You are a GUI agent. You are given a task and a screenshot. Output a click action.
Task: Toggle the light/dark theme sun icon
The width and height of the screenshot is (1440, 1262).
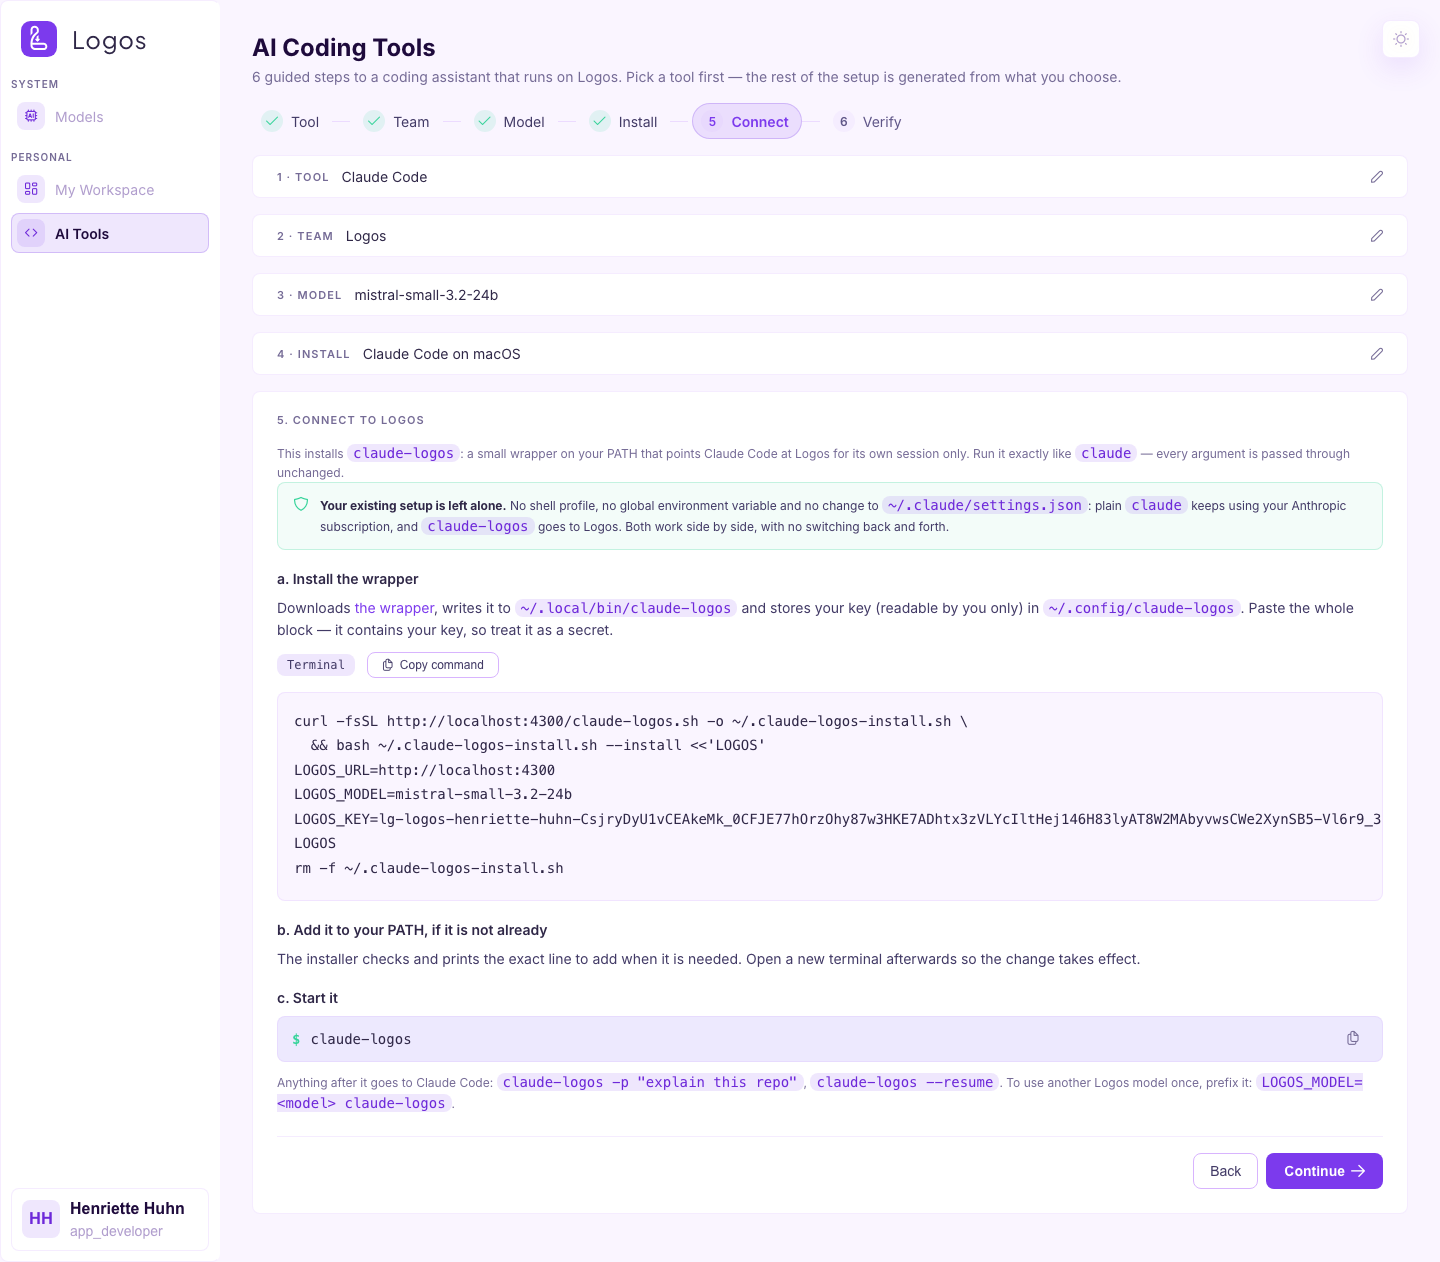(1401, 39)
